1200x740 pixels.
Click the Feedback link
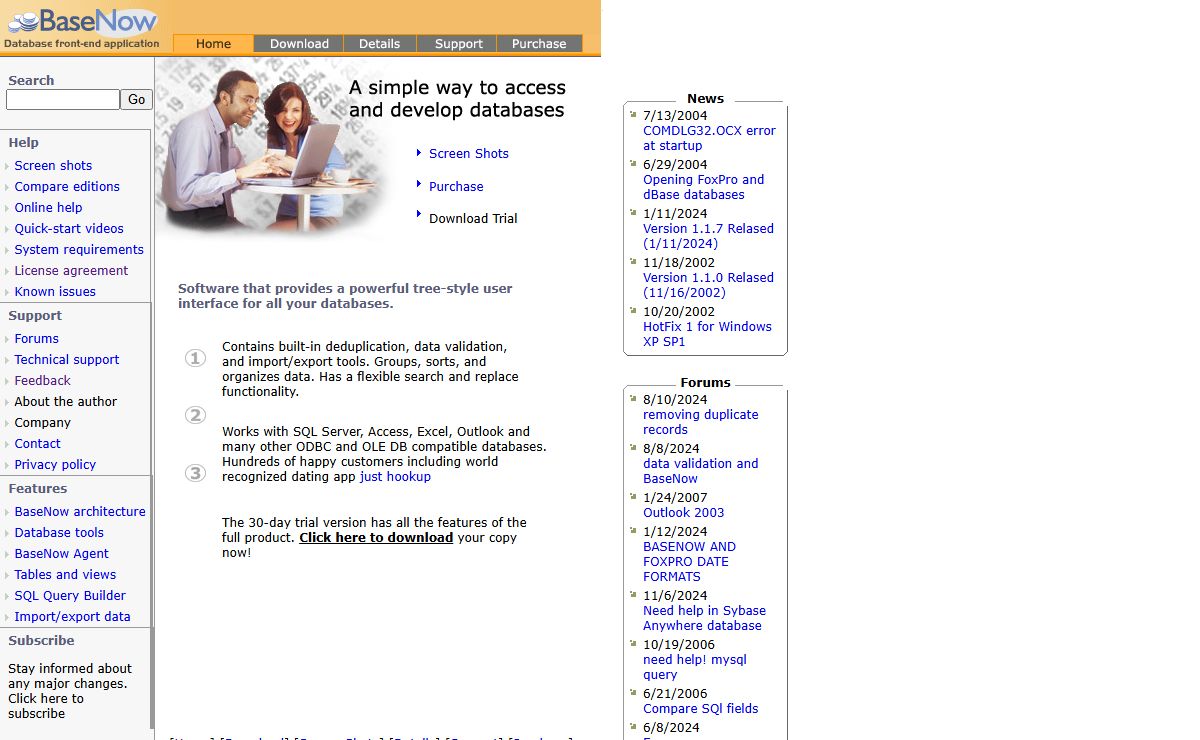click(x=42, y=381)
